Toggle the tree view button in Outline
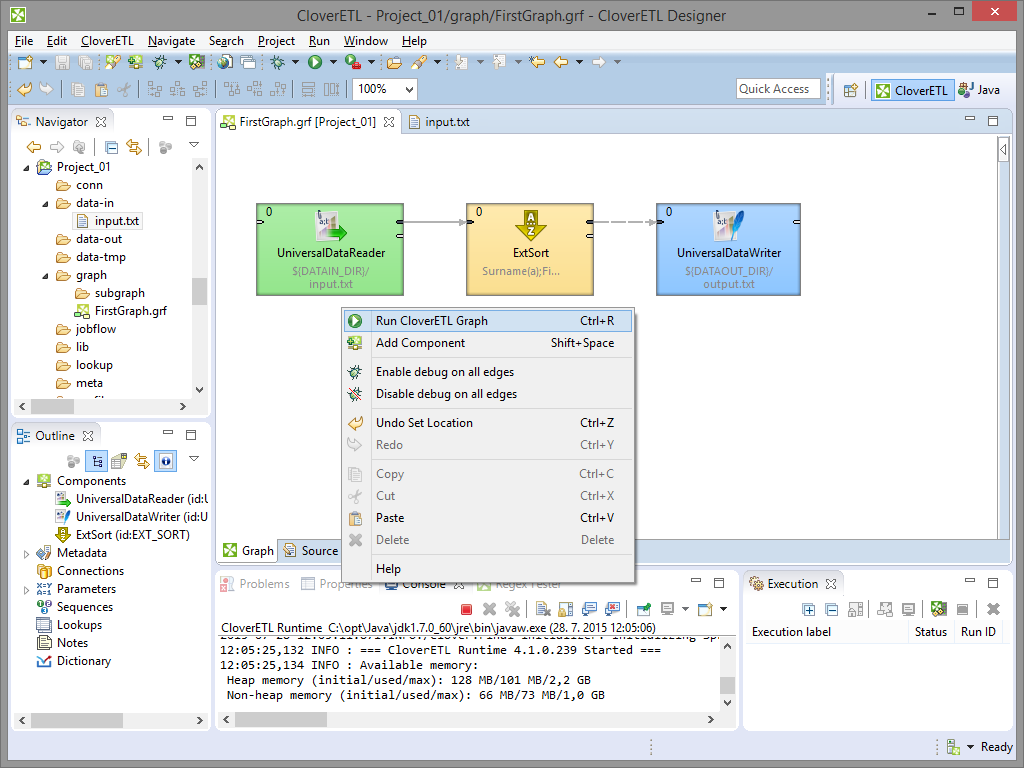1024x768 pixels. tap(97, 461)
